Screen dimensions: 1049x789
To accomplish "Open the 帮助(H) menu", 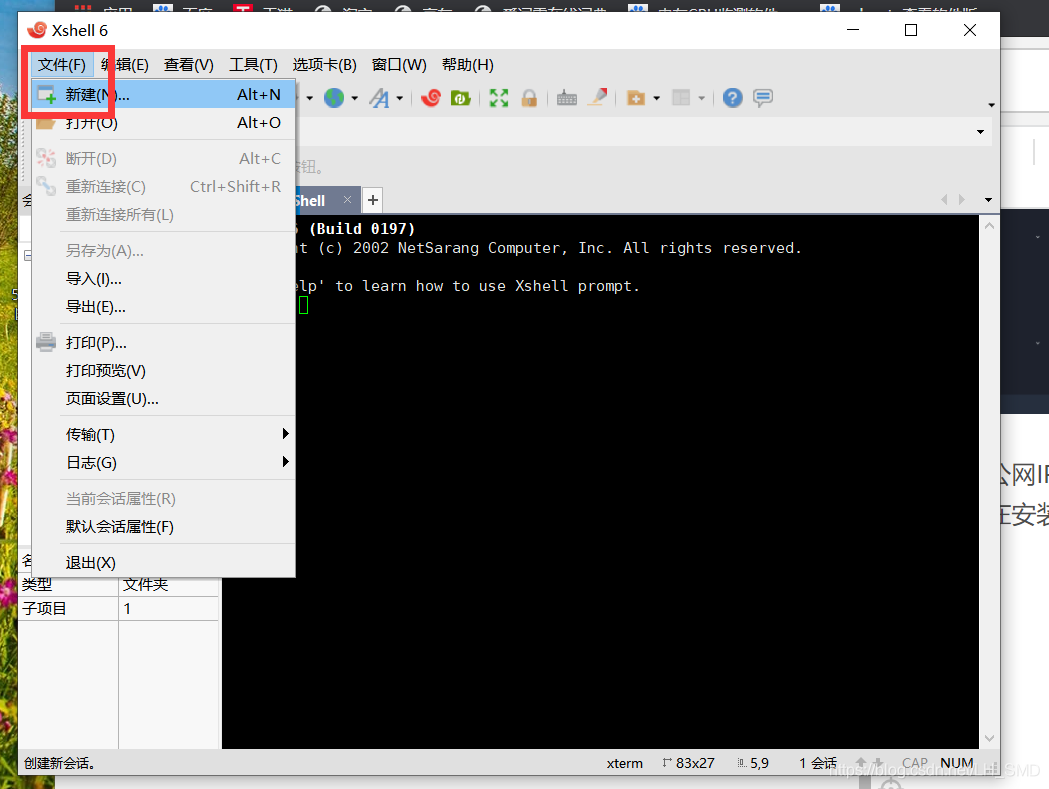I will pyautogui.click(x=468, y=65).
